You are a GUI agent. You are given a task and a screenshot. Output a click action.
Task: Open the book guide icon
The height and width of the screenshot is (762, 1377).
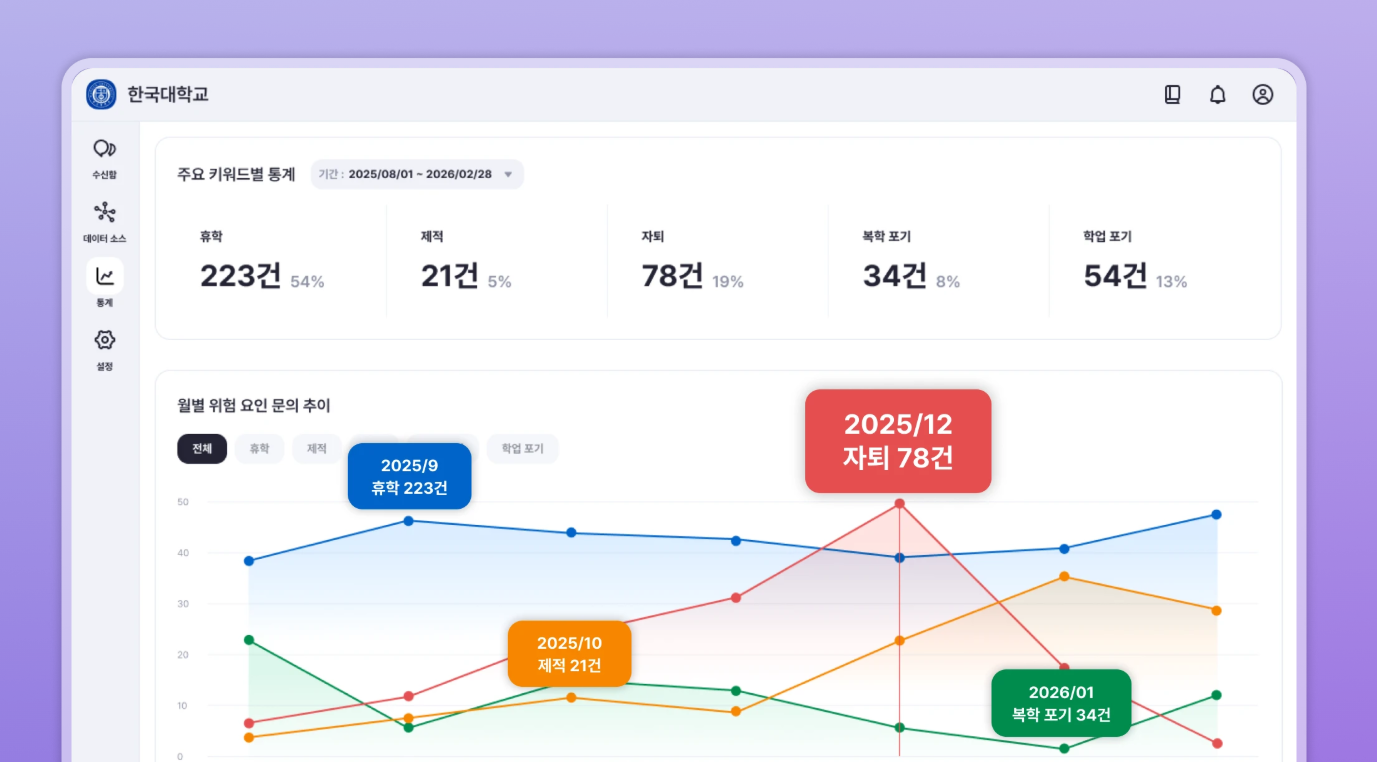pos(1173,95)
